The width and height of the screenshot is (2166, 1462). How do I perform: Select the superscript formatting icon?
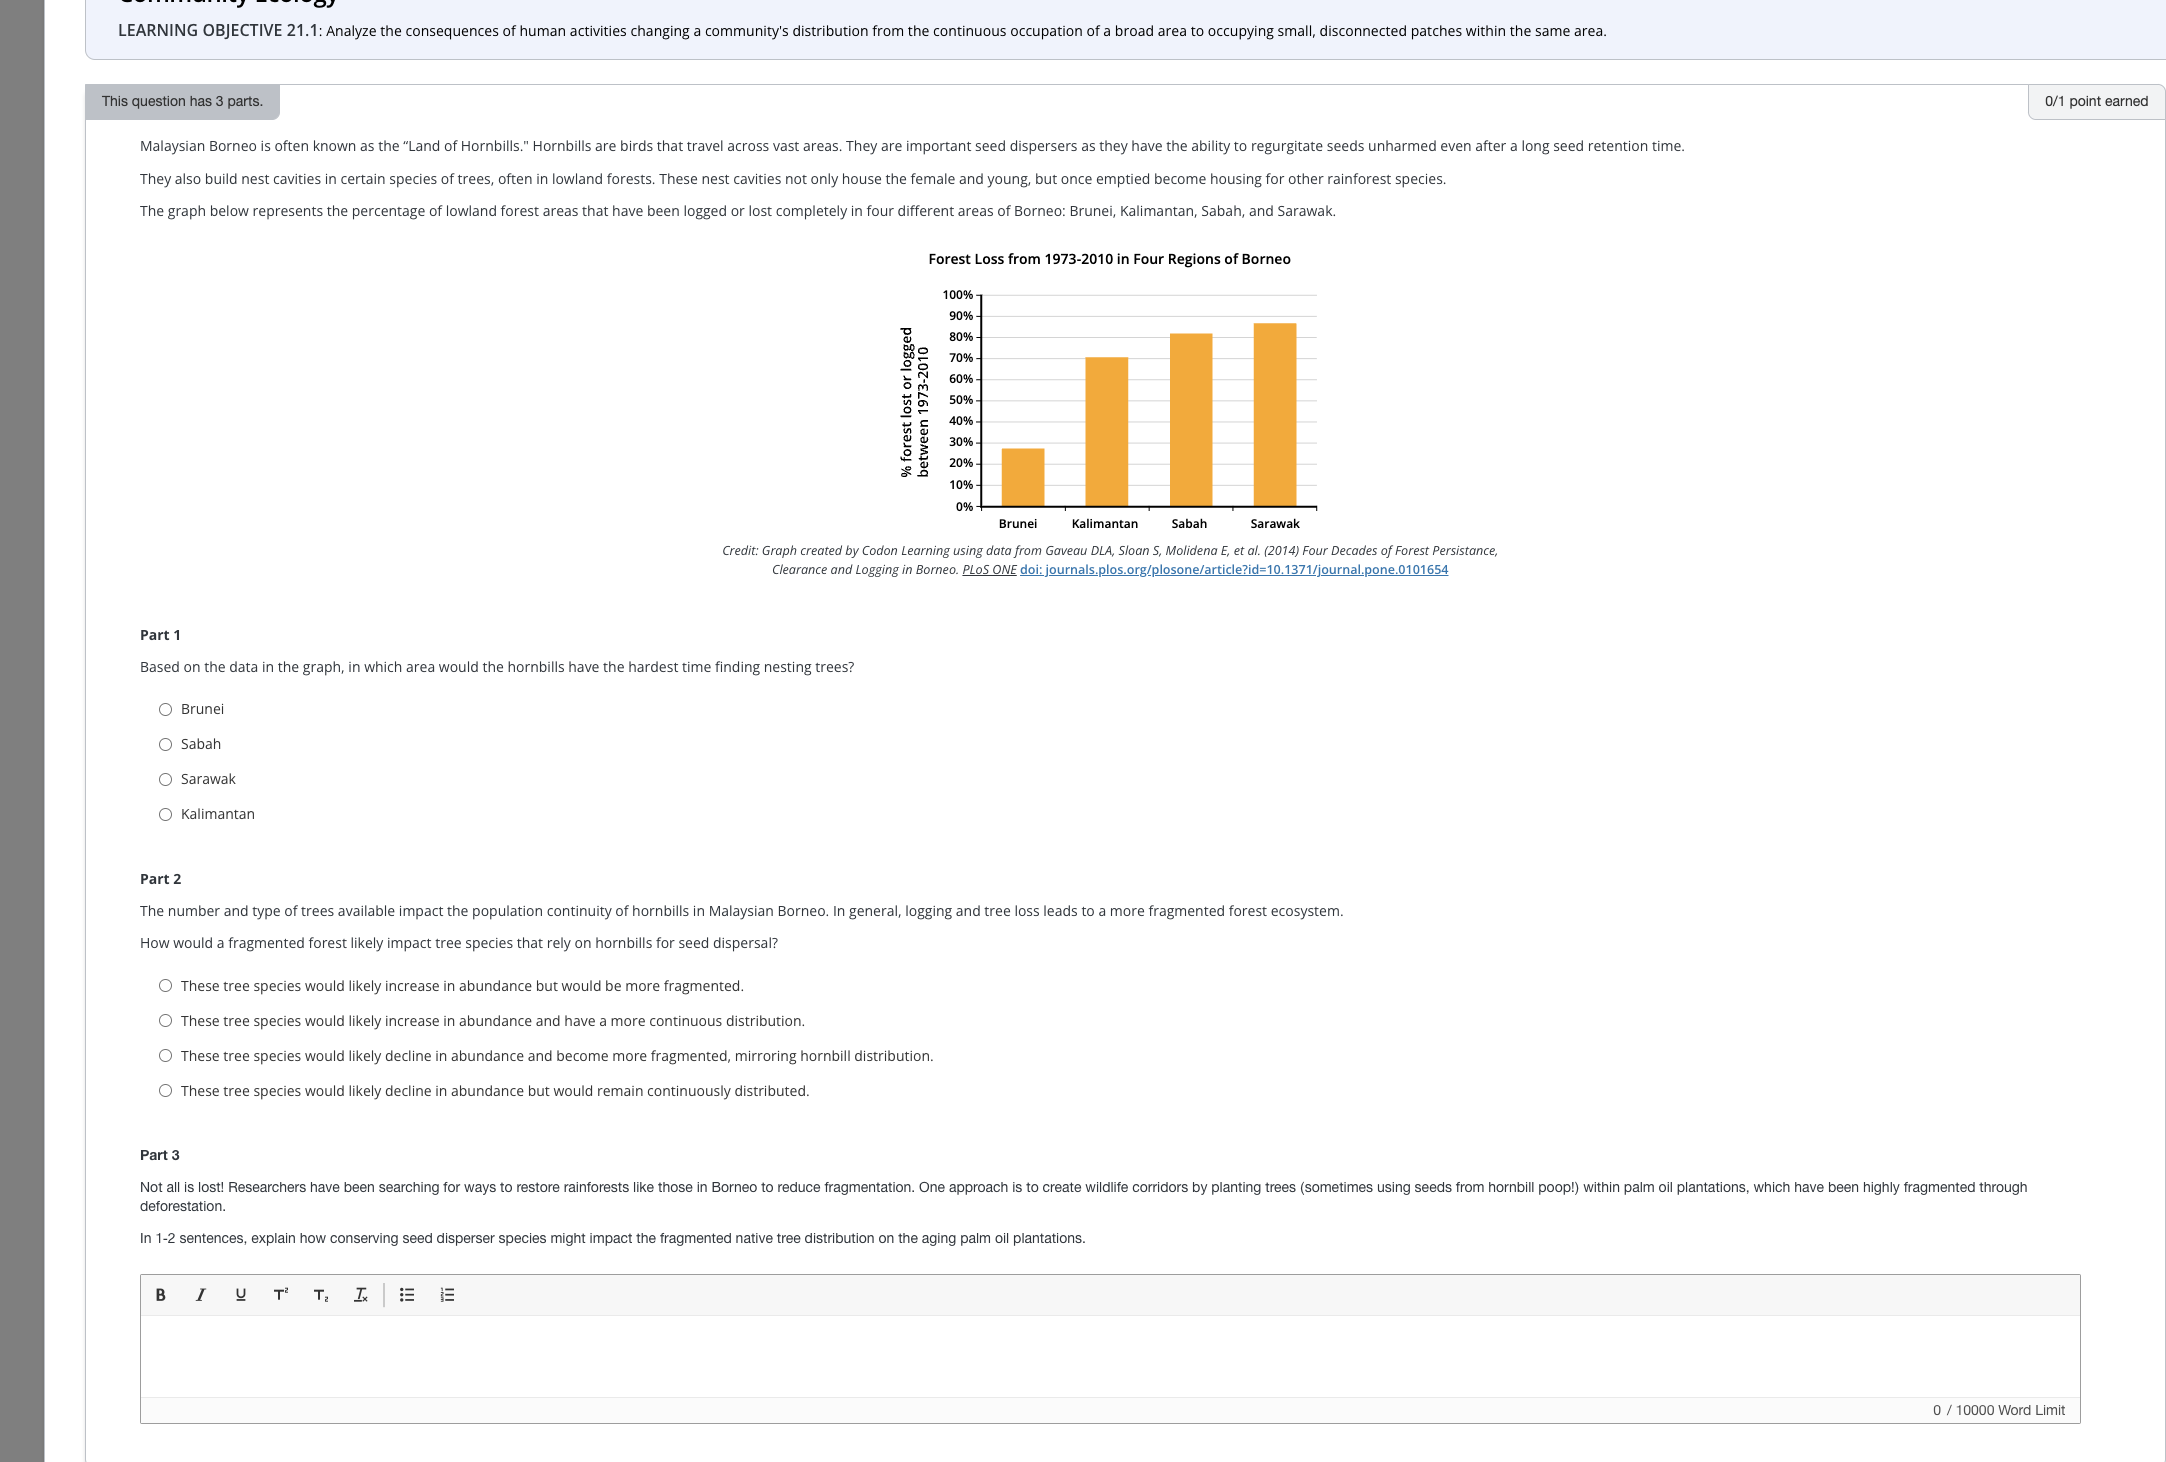(280, 1294)
